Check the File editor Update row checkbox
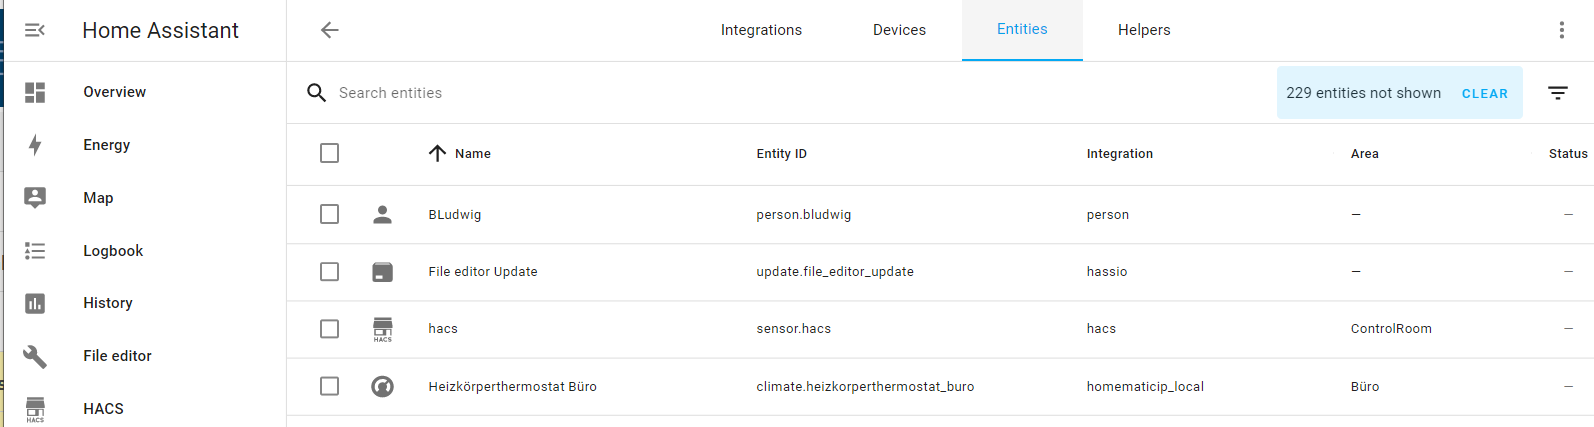Screen dimensions: 1594x427 [x=329, y=272]
